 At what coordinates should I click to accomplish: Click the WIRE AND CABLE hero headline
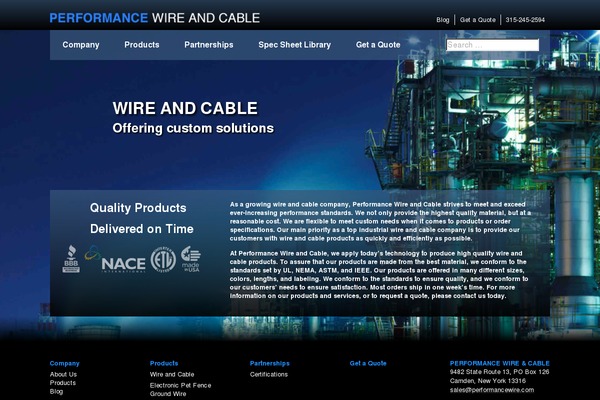[185, 108]
